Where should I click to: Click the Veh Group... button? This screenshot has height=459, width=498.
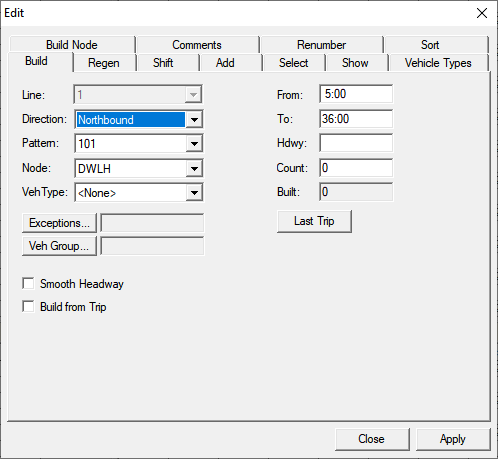[59, 246]
